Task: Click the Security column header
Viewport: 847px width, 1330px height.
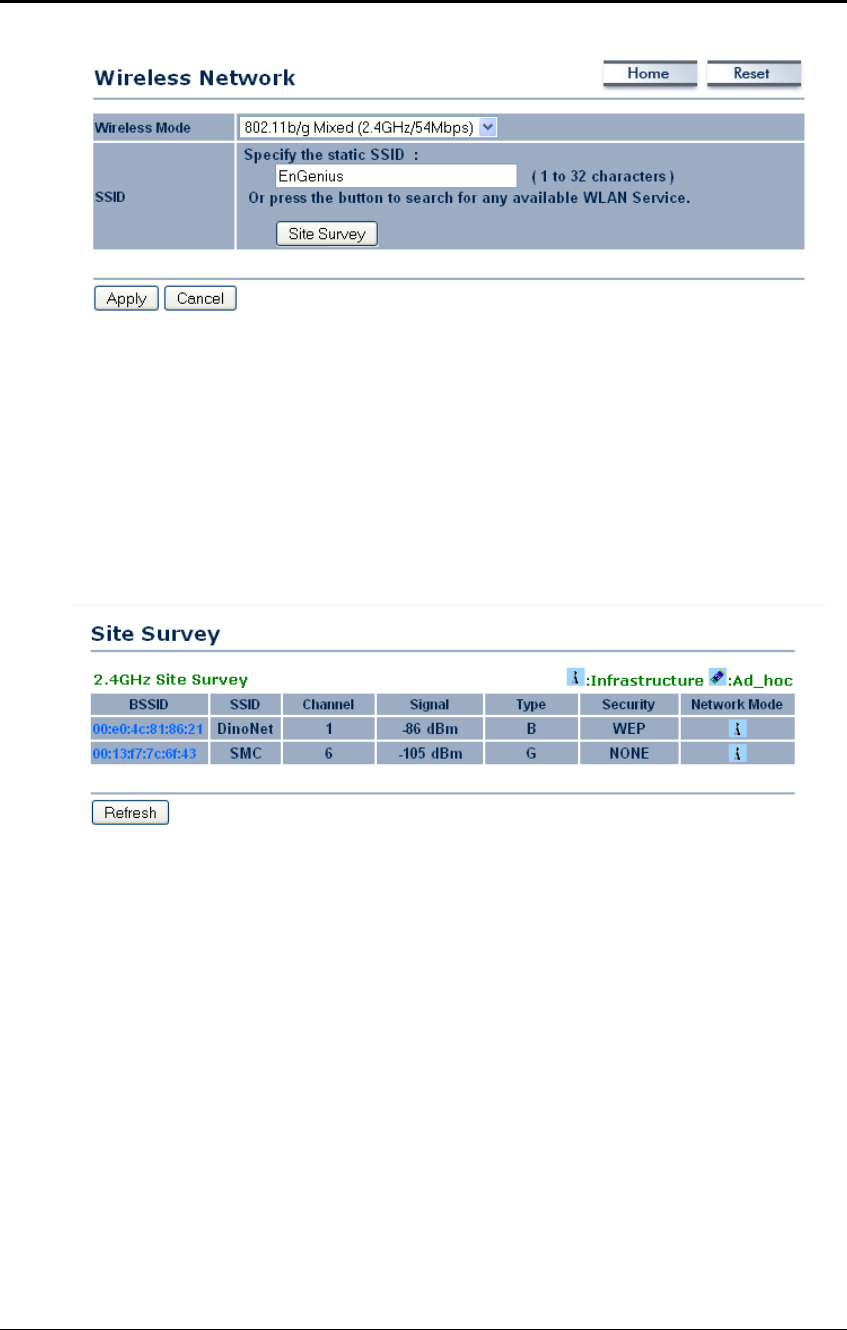Action: 628,704
